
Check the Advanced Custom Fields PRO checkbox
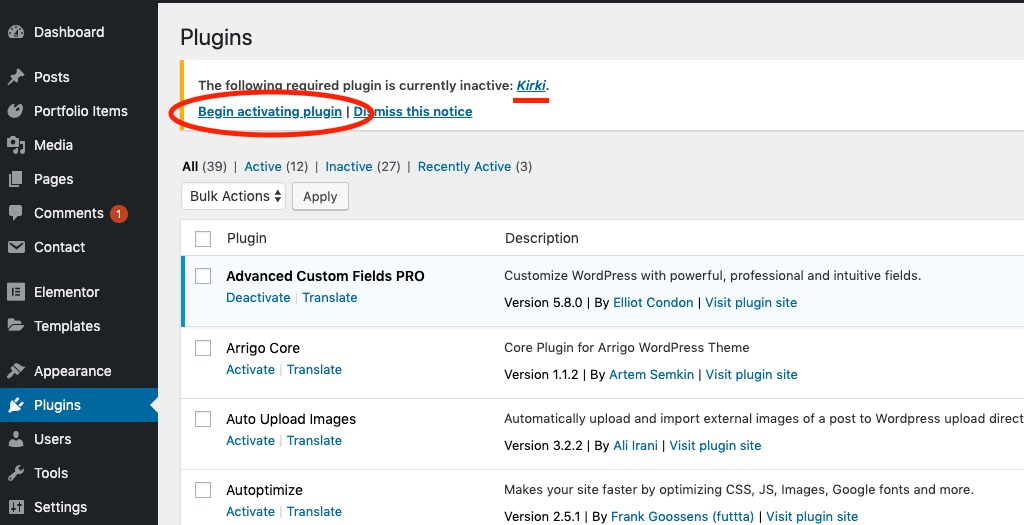203,276
